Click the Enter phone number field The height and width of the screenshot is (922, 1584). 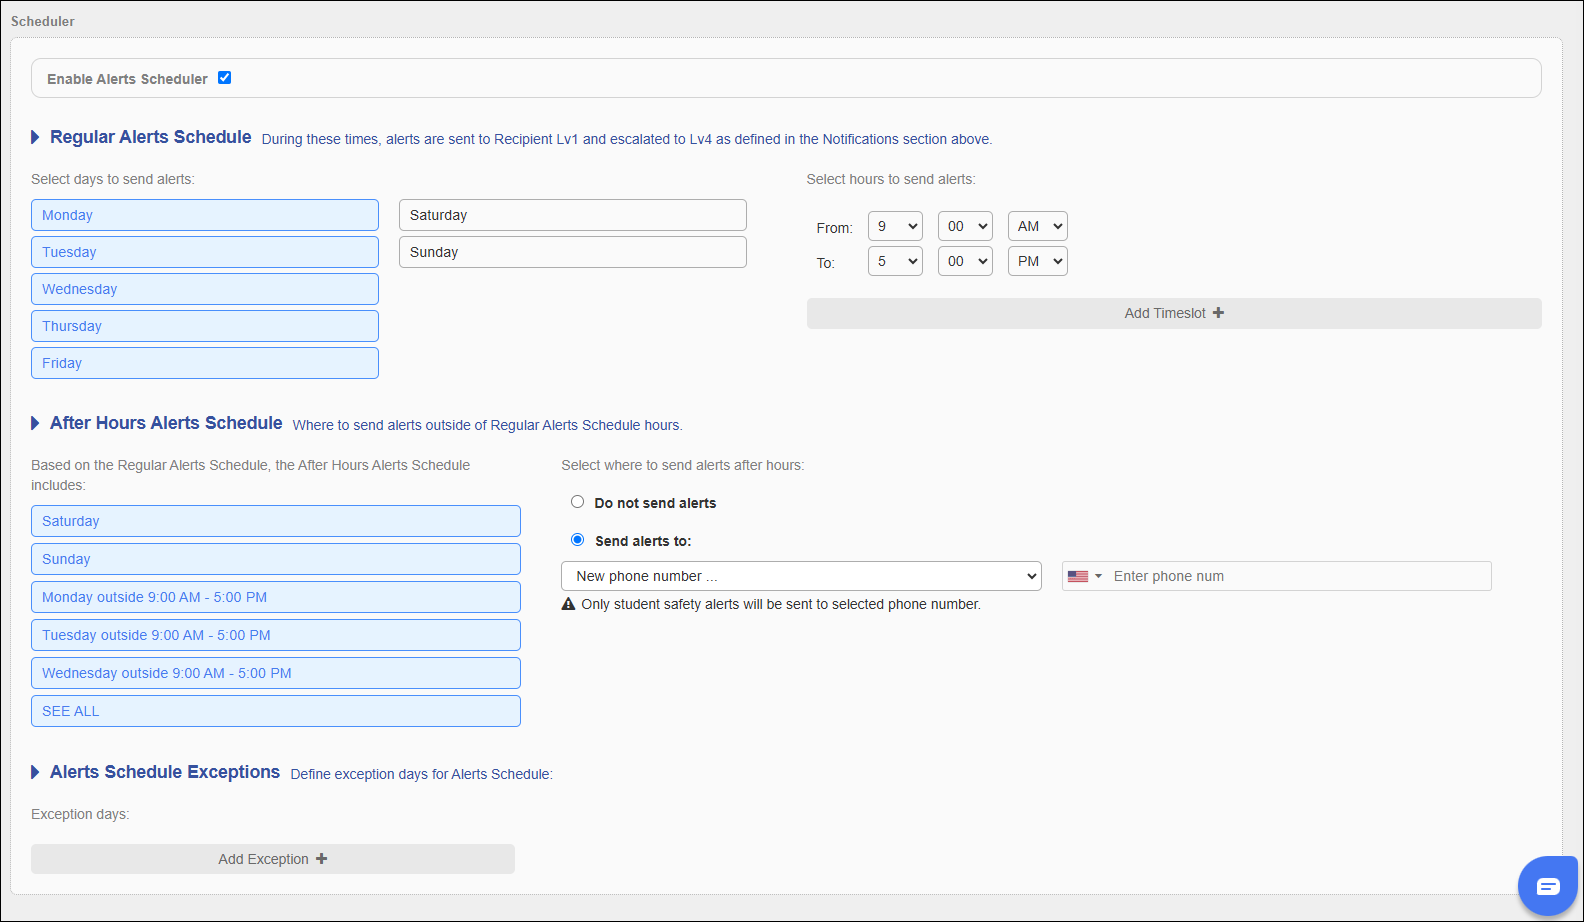tap(1299, 576)
